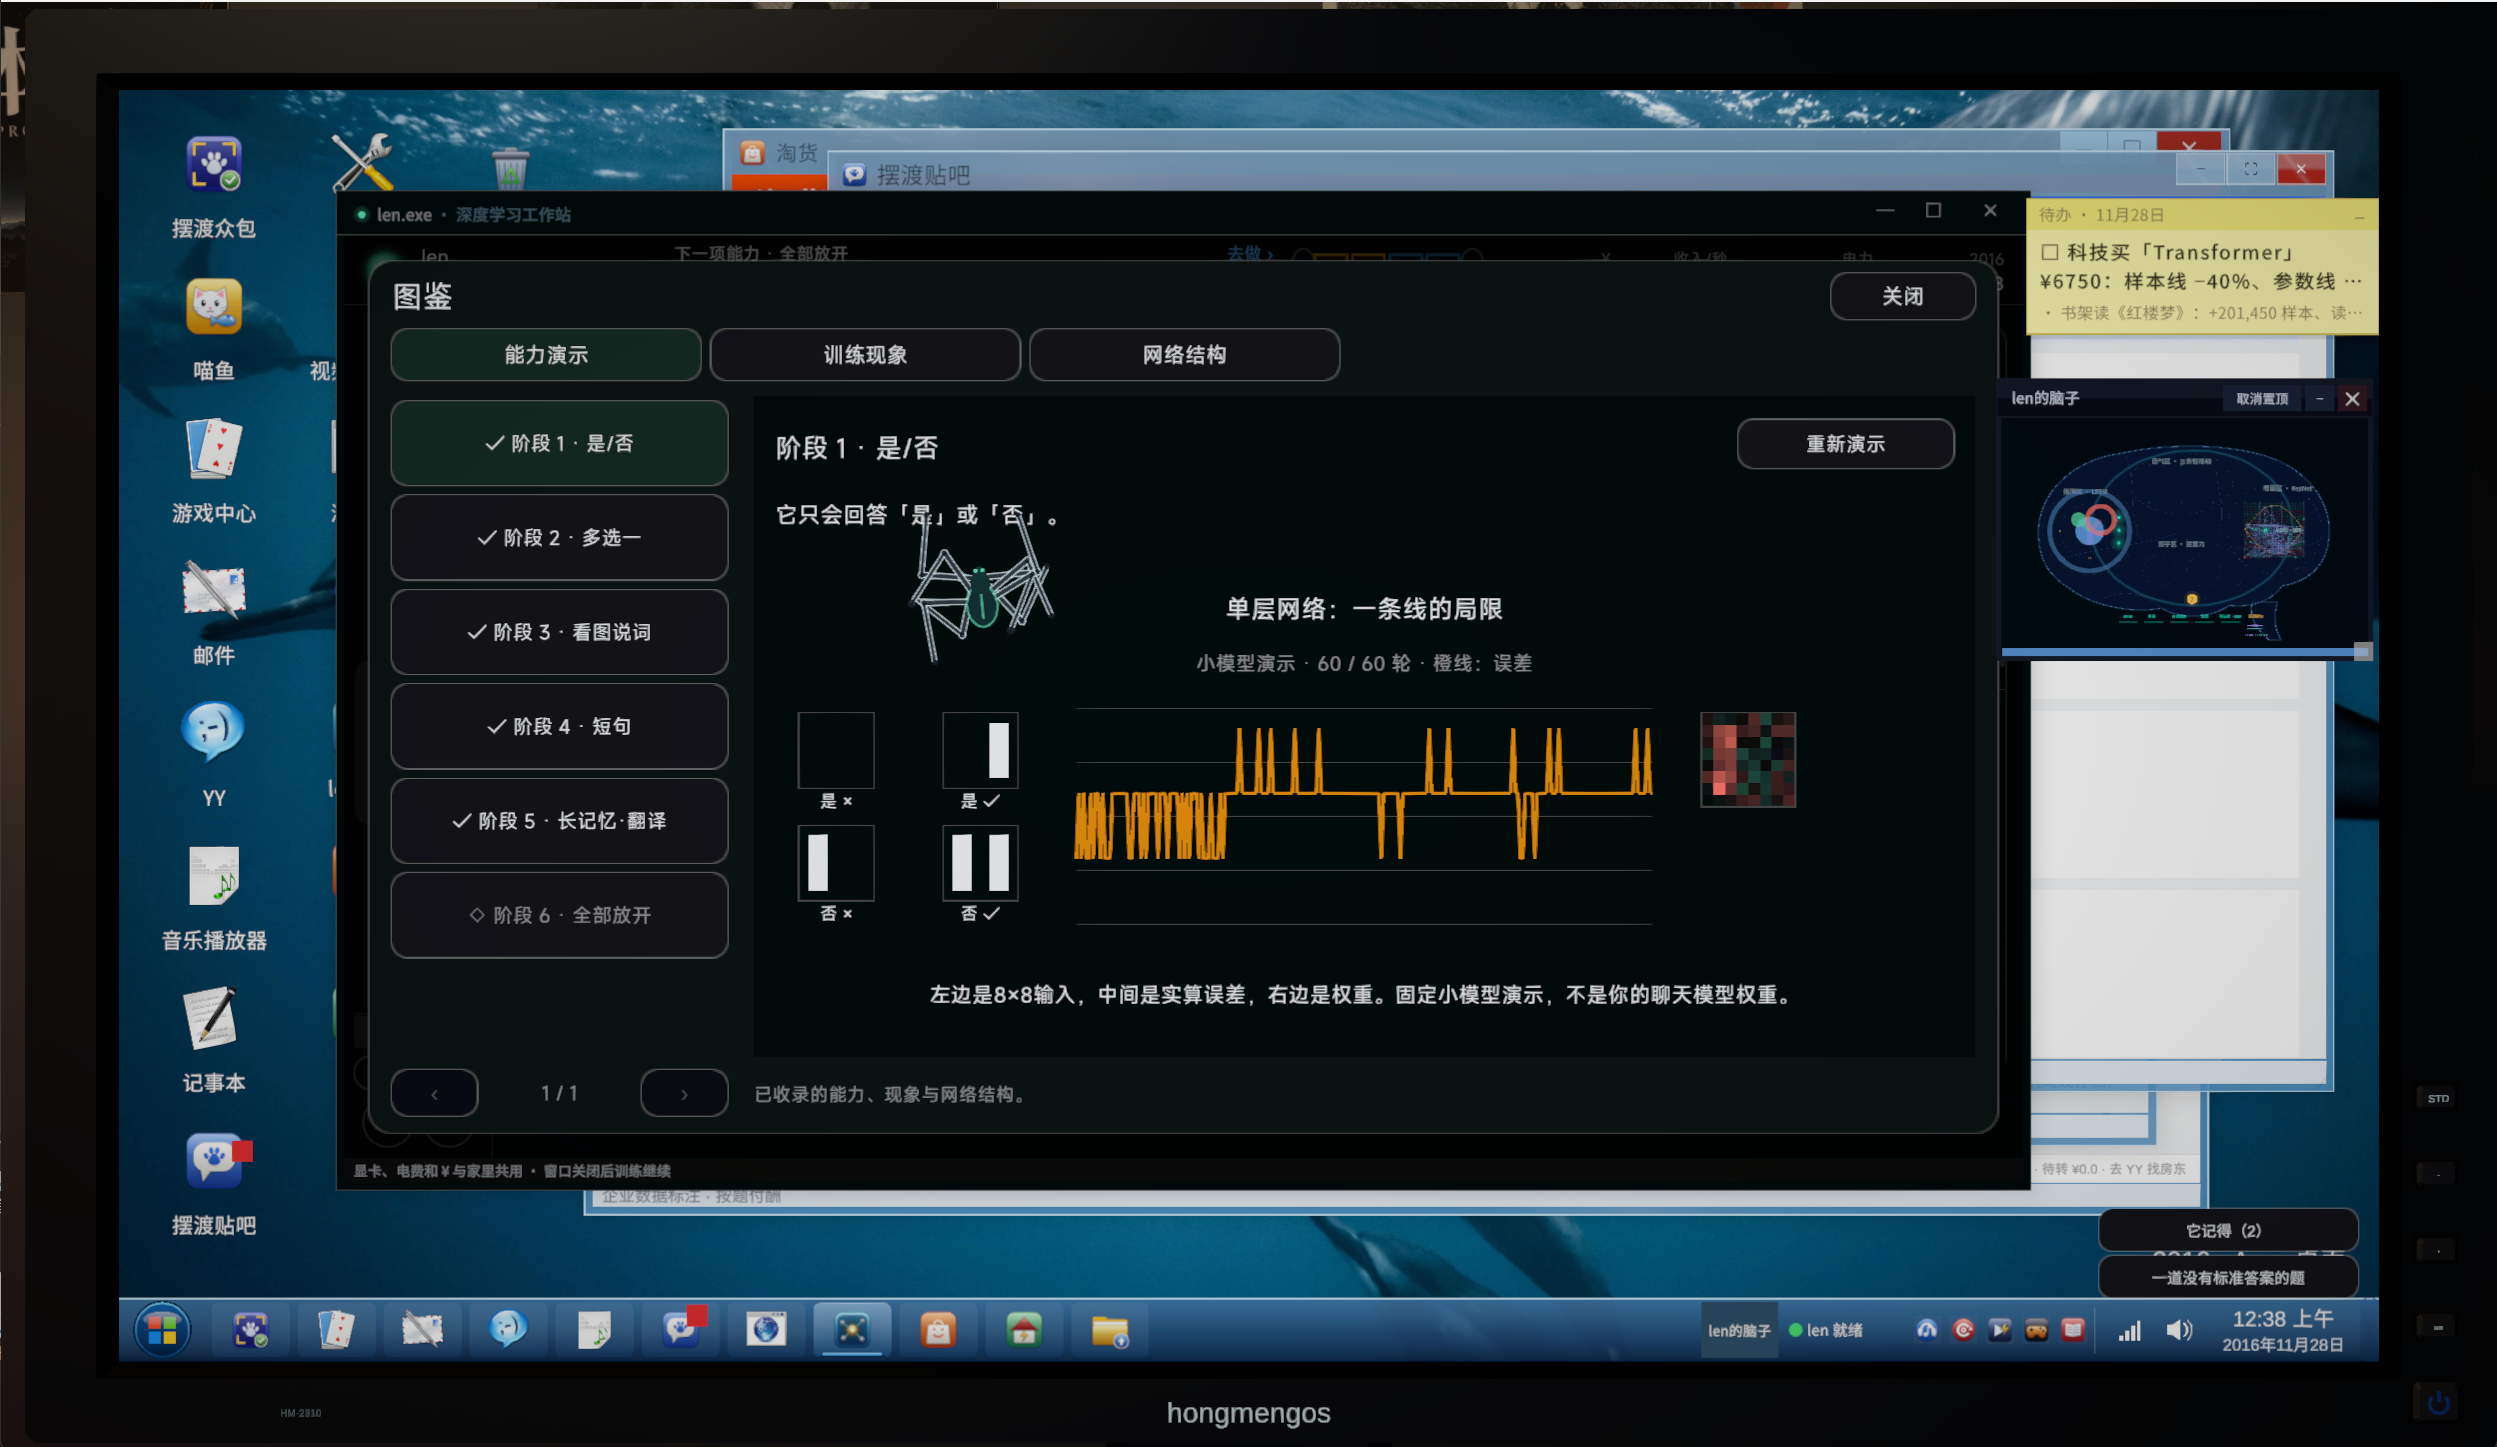Switch to the 网络结构 tab
2497x1447 pixels.
tap(1184, 354)
